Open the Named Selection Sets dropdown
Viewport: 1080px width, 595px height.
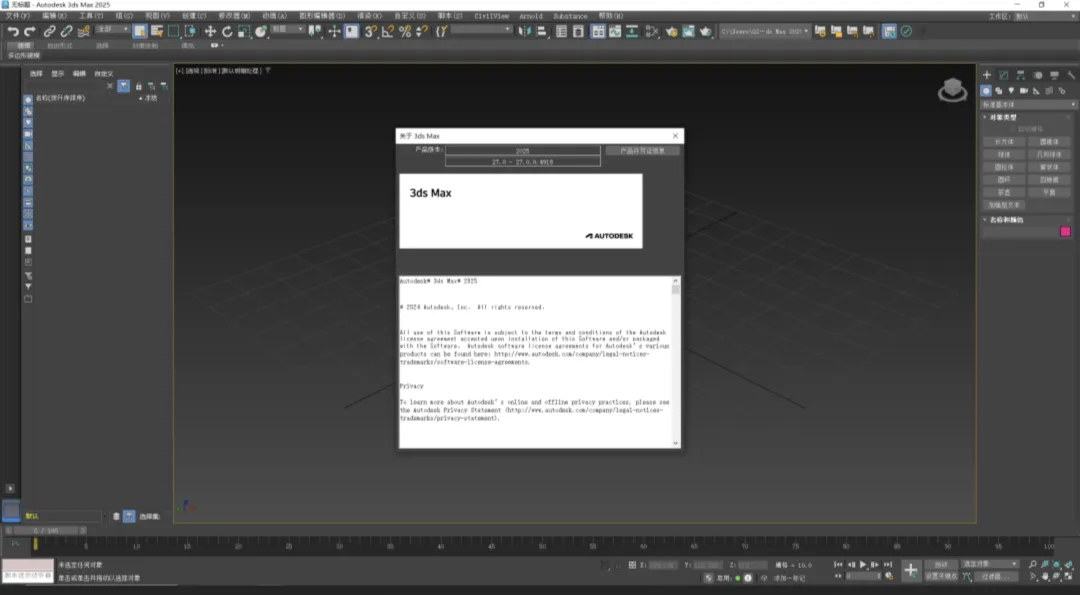pos(481,30)
